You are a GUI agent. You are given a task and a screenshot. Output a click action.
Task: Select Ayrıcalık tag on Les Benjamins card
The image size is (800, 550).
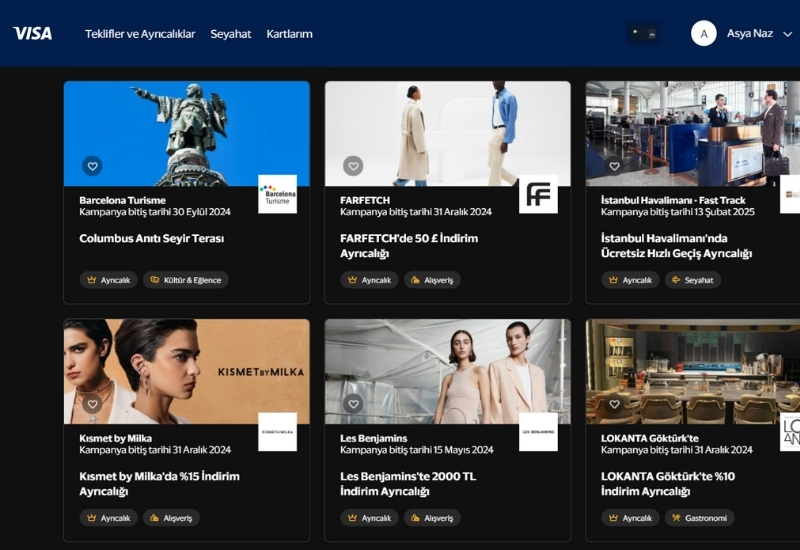click(x=369, y=518)
